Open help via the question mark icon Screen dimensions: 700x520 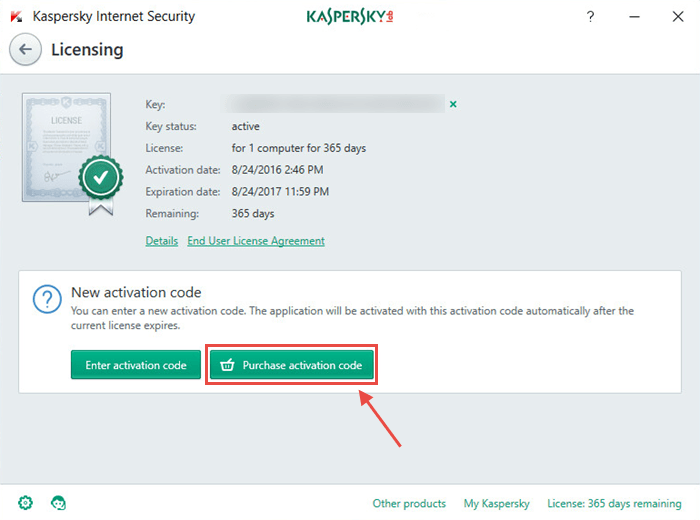point(590,17)
